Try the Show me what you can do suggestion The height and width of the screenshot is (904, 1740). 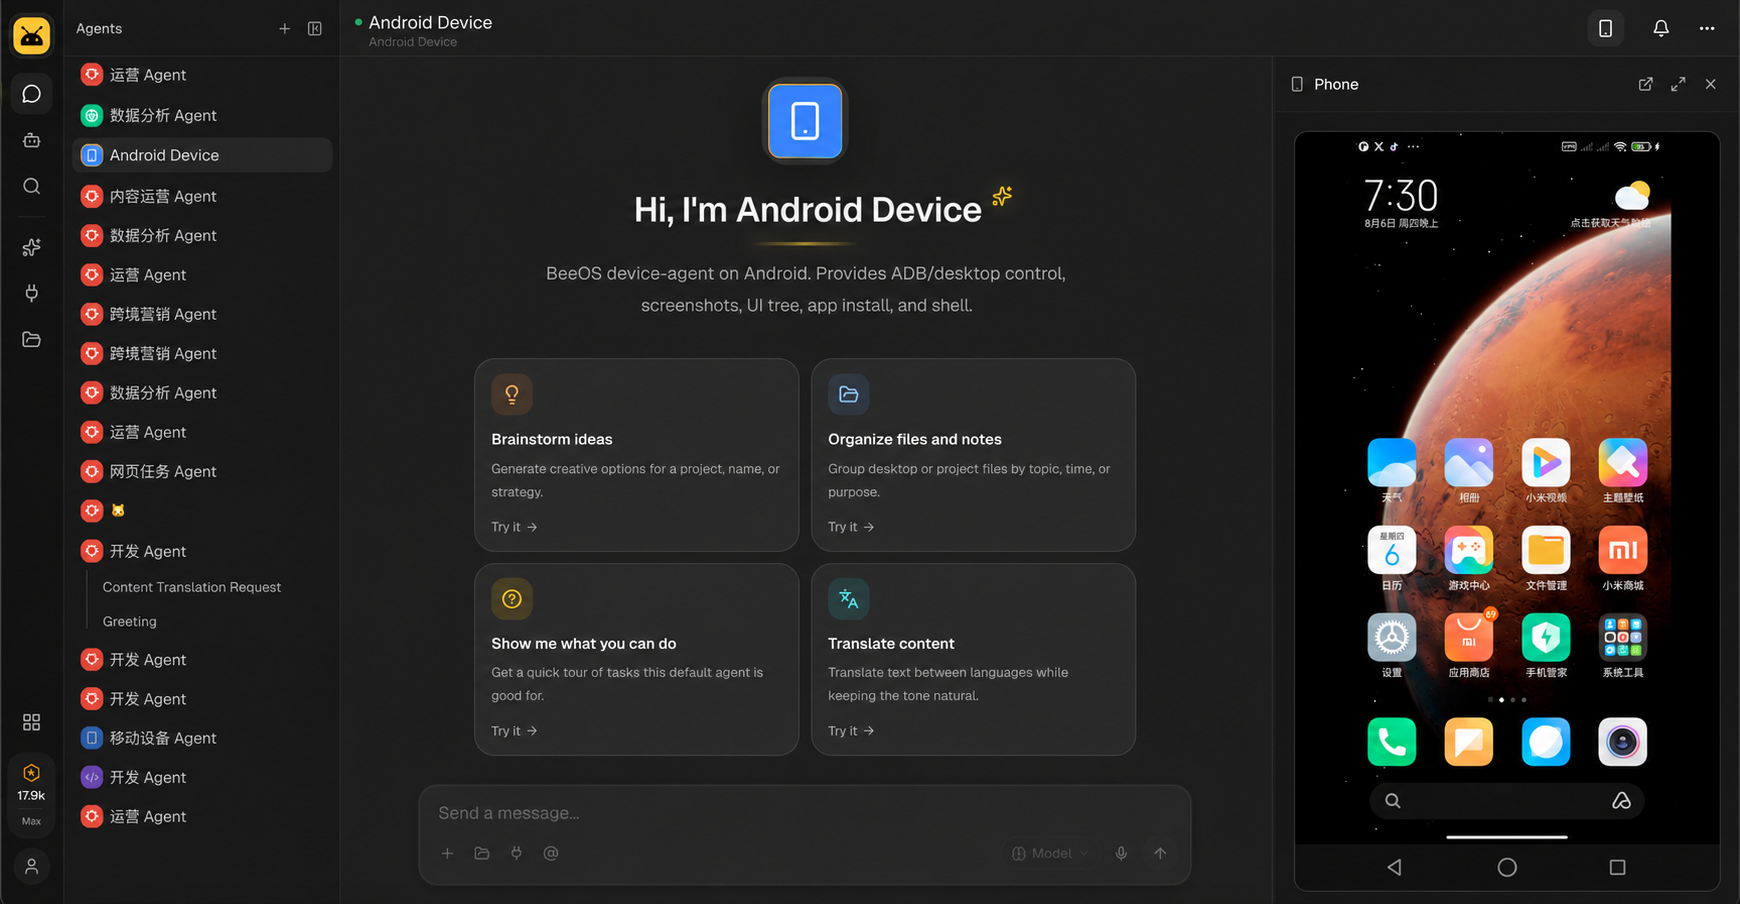637,659
